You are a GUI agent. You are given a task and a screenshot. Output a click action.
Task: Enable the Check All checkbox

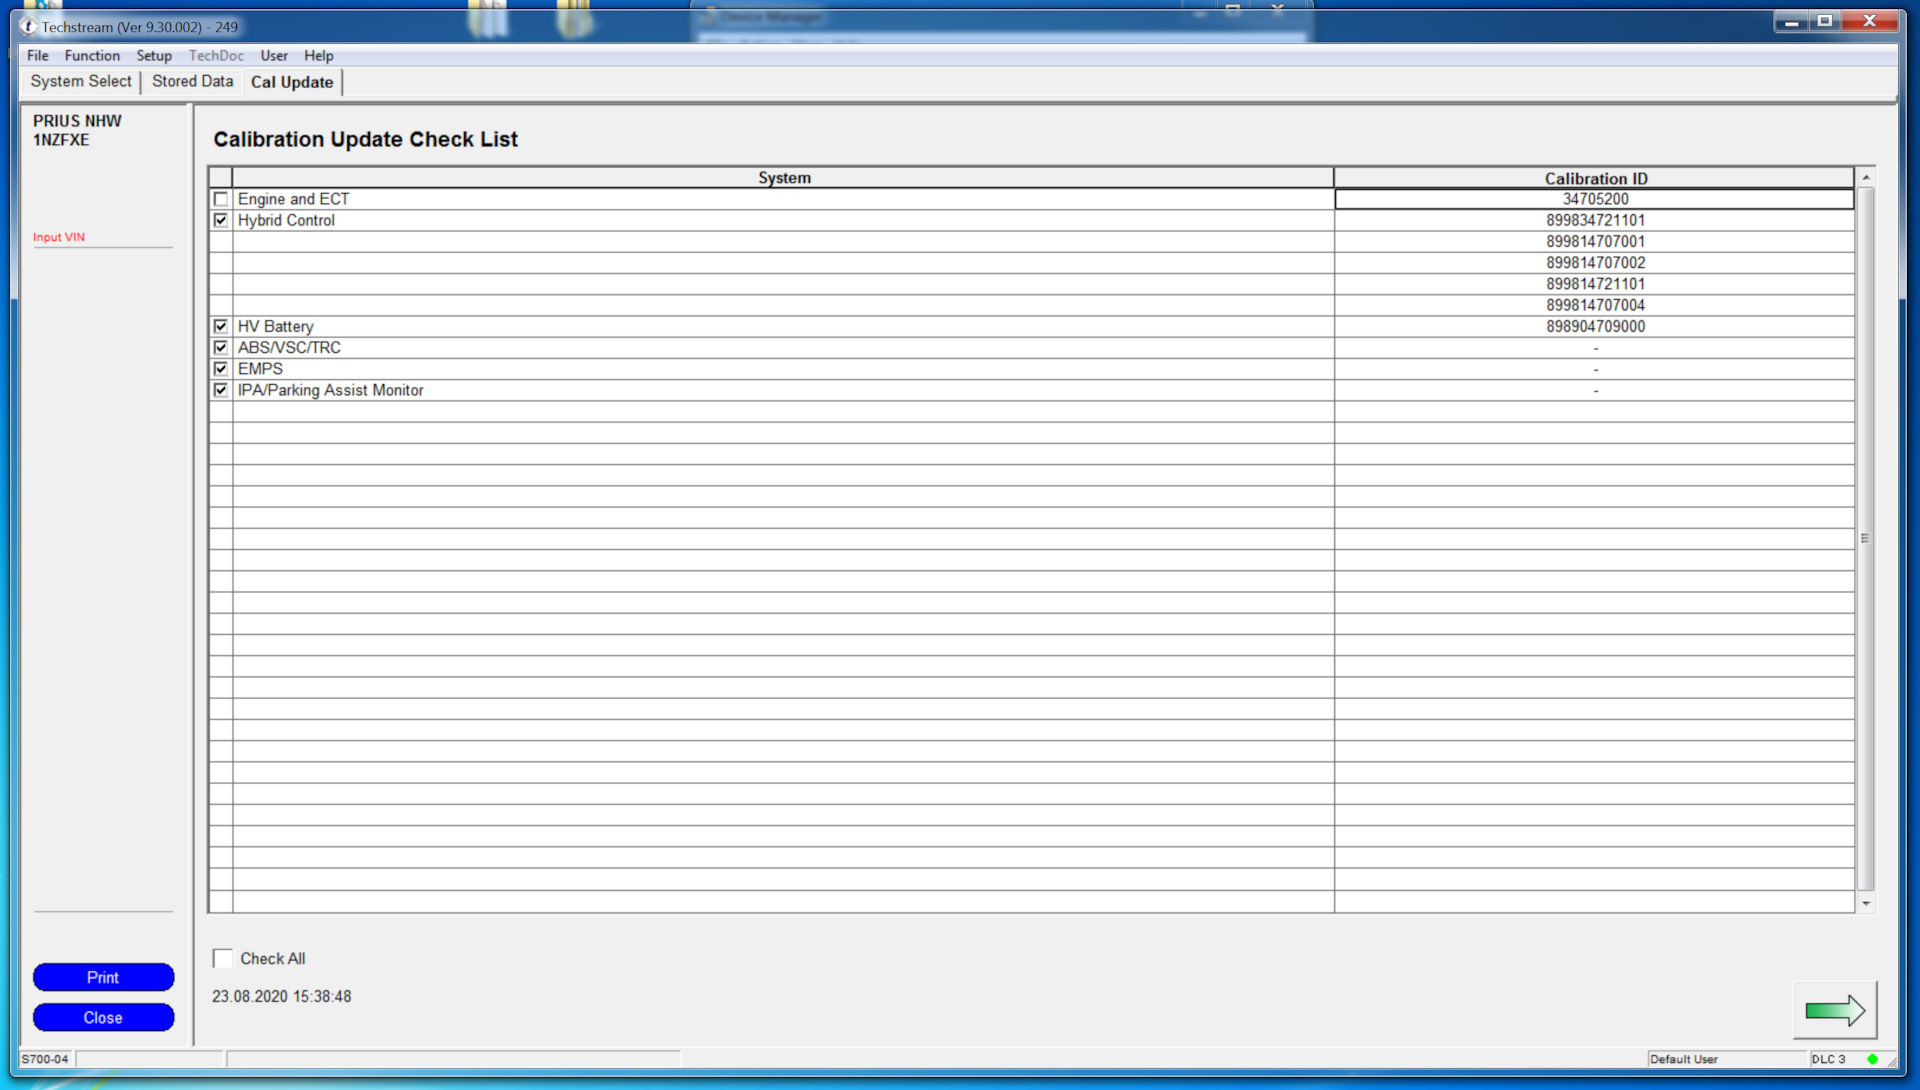click(x=222, y=957)
